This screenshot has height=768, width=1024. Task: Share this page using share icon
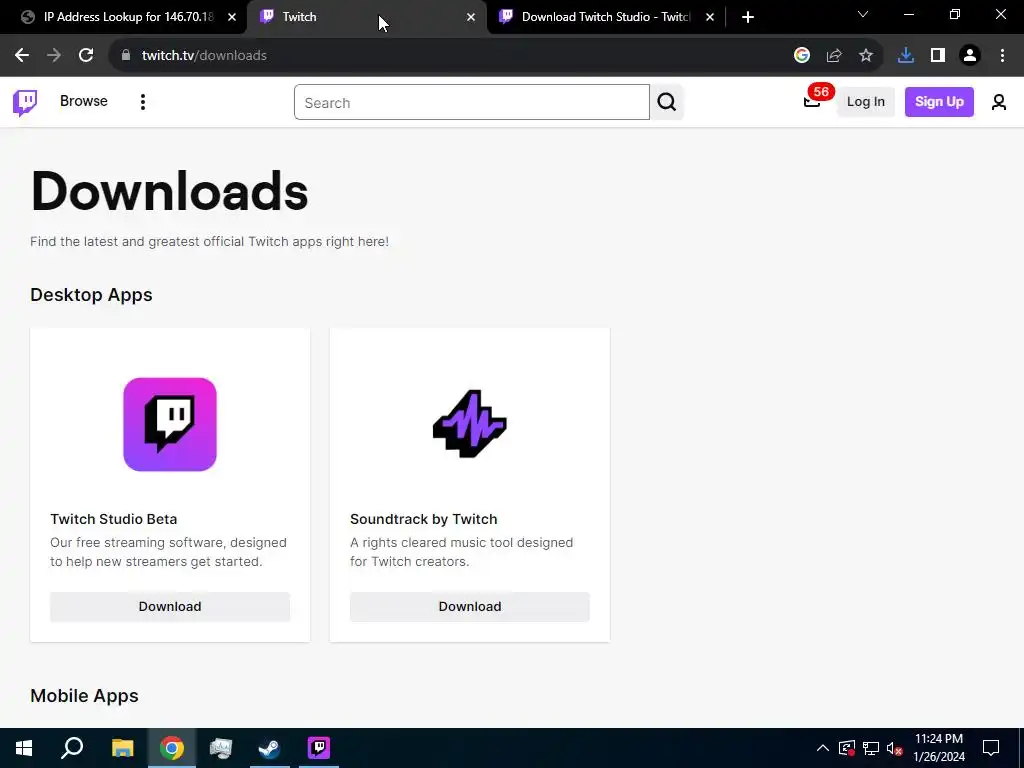834,56
